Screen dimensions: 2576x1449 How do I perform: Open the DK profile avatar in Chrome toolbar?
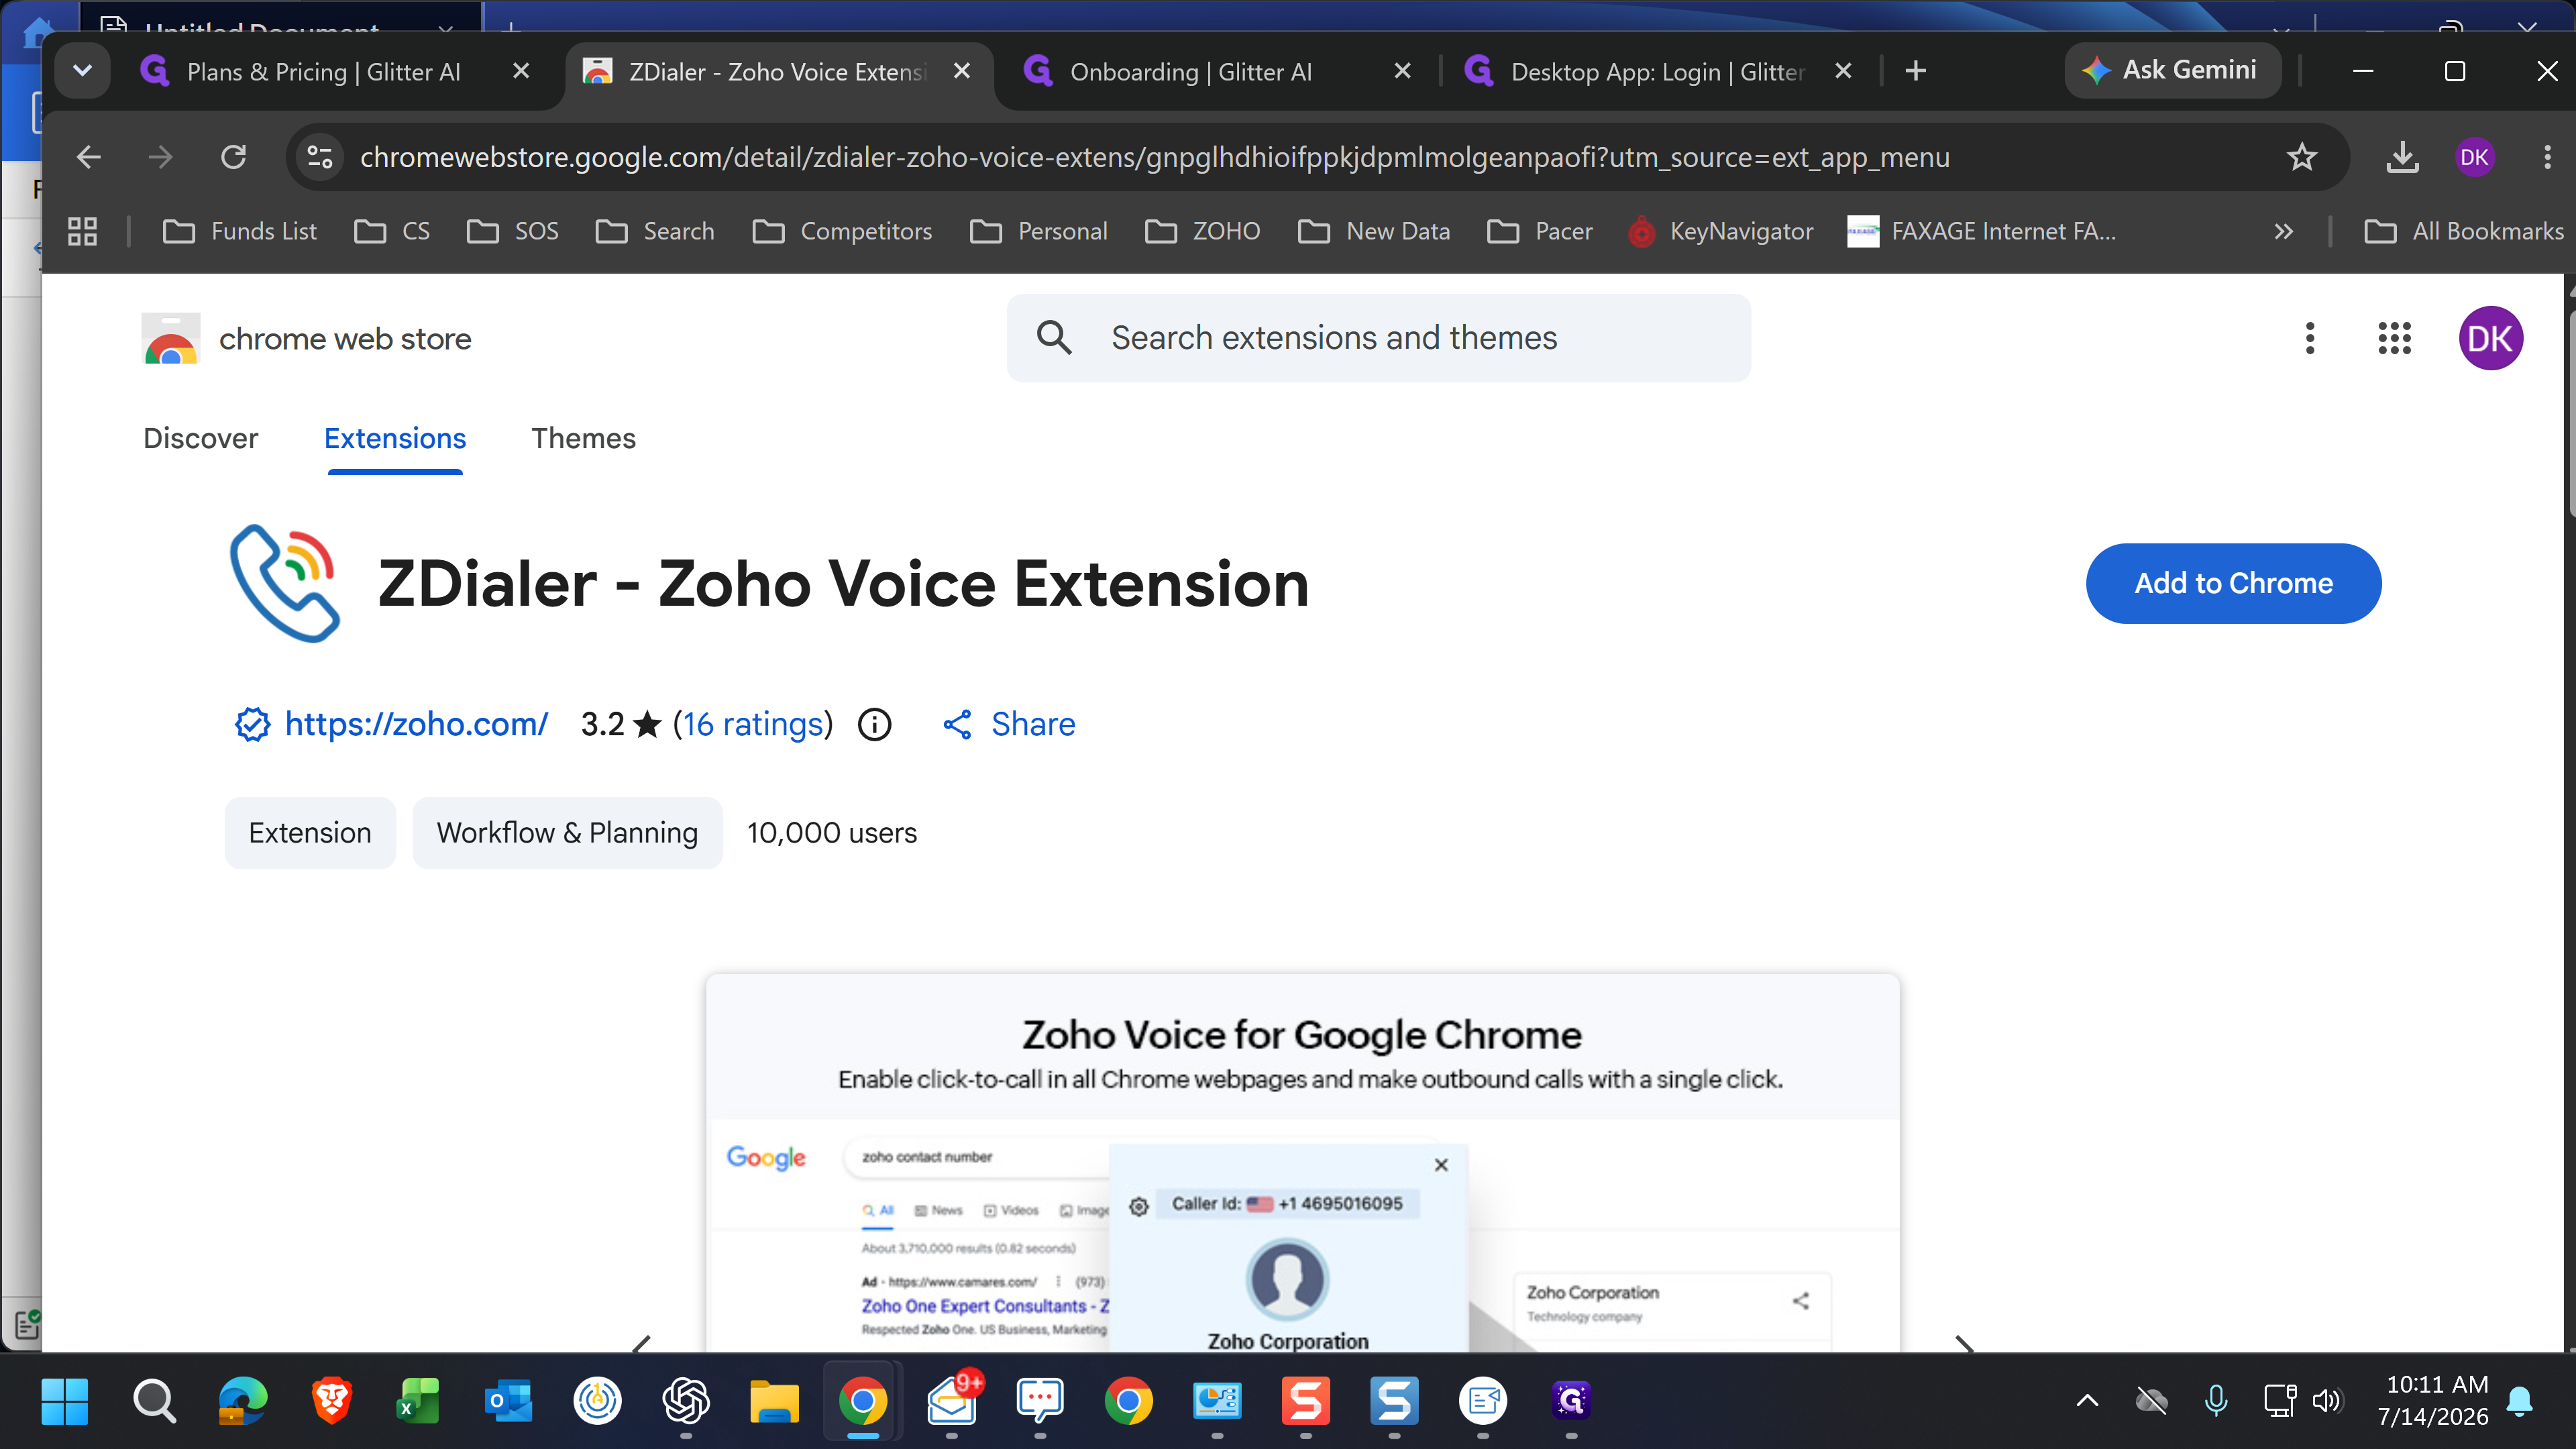pos(2474,157)
